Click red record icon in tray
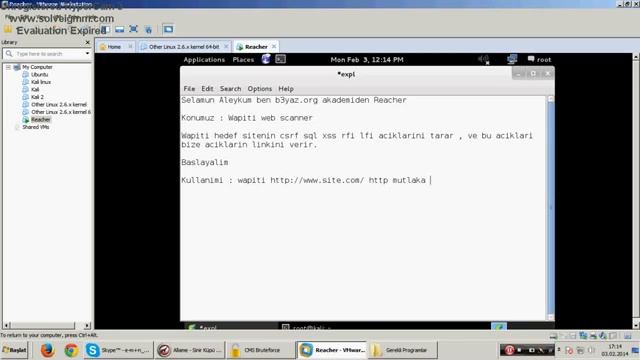Image resolution: width=640 pixels, height=360 pixels. point(509,350)
